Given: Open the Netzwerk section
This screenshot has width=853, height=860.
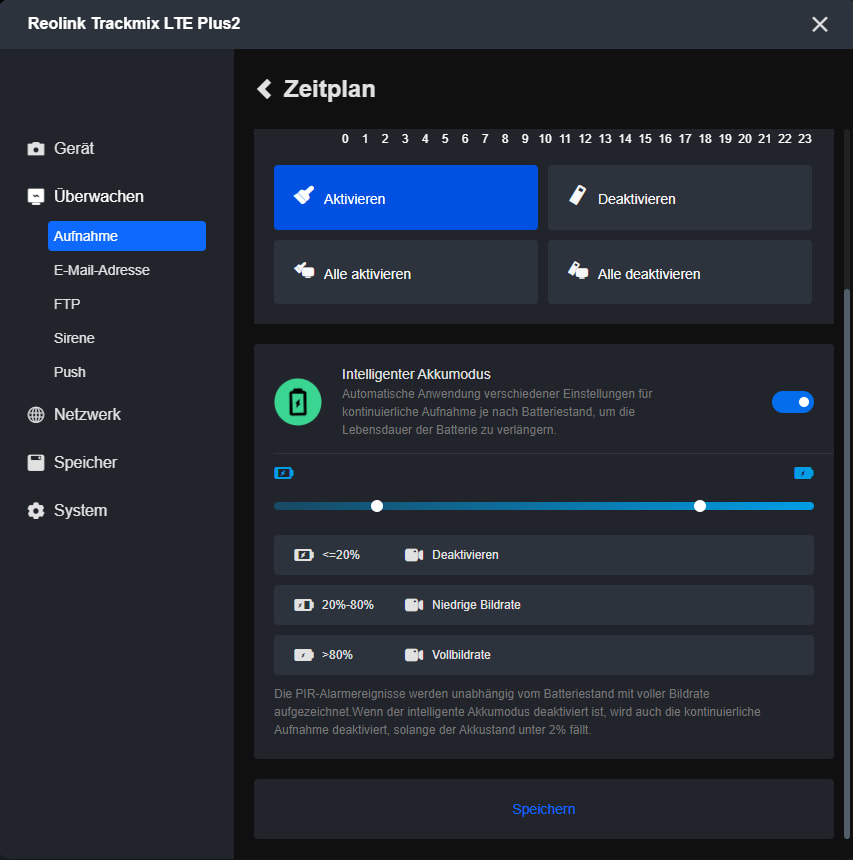Looking at the screenshot, I should click(87, 415).
